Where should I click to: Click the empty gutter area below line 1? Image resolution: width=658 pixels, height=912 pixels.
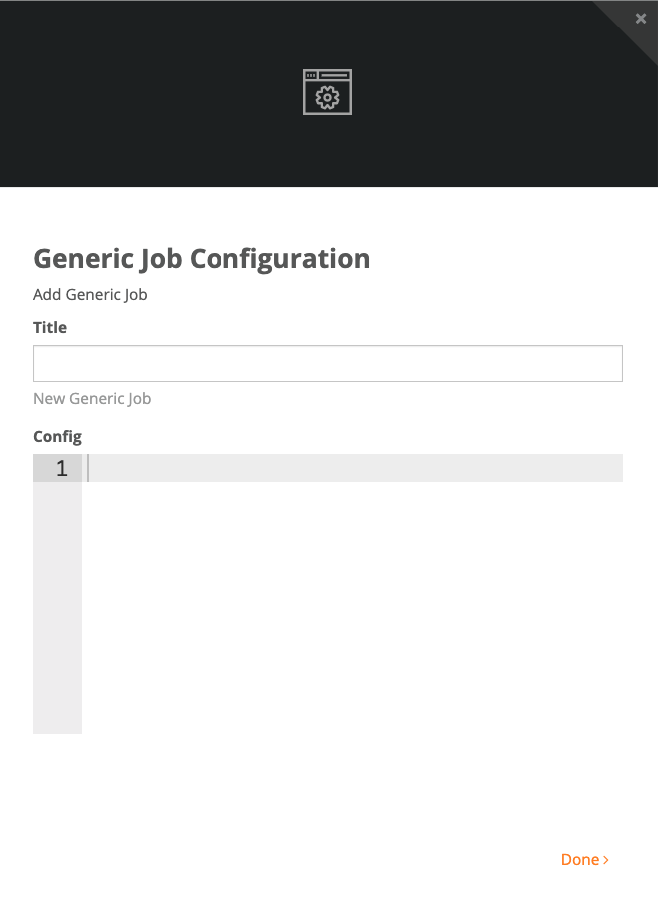pos(57,607)
